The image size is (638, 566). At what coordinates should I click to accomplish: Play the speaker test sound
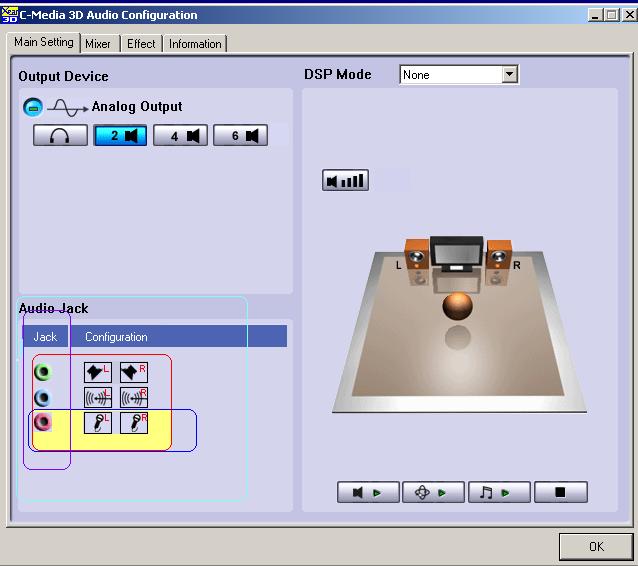[368, 492]
